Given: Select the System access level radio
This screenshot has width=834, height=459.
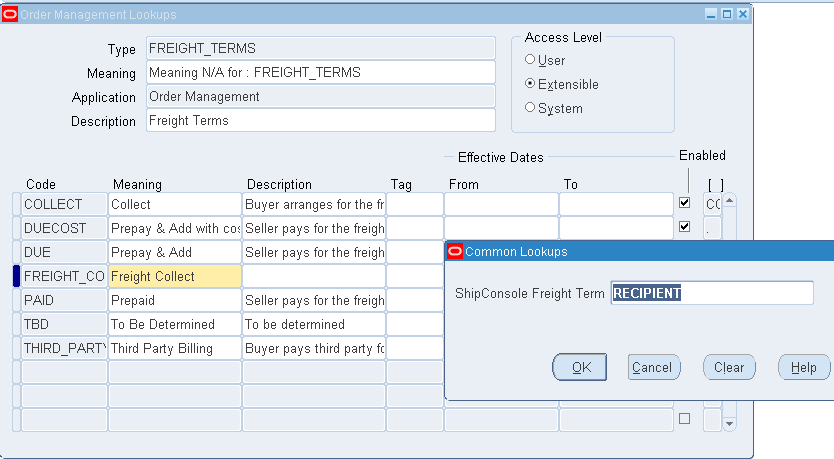Looking at the screenshot, I should pyautogui.click(x=530, y=107).
